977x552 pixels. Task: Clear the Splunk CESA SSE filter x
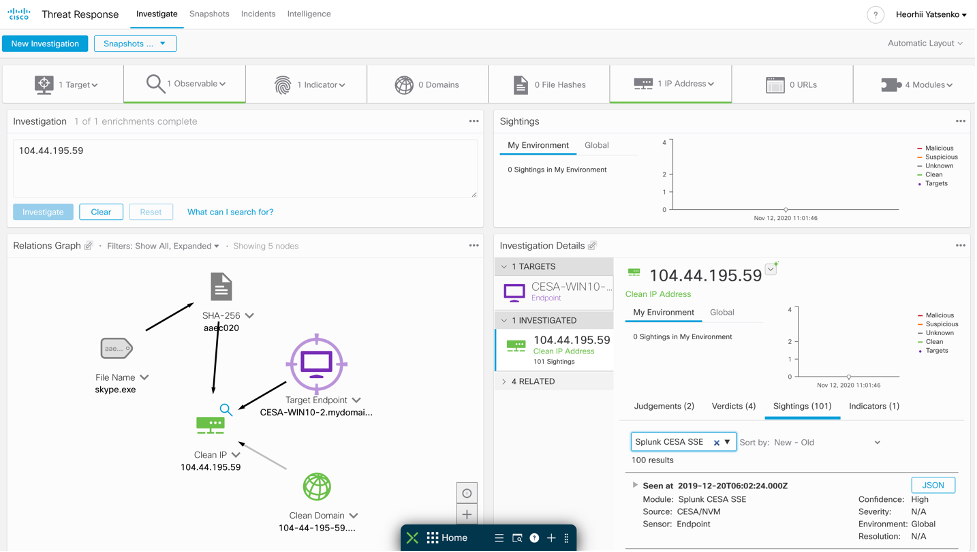tap(716, 442)
